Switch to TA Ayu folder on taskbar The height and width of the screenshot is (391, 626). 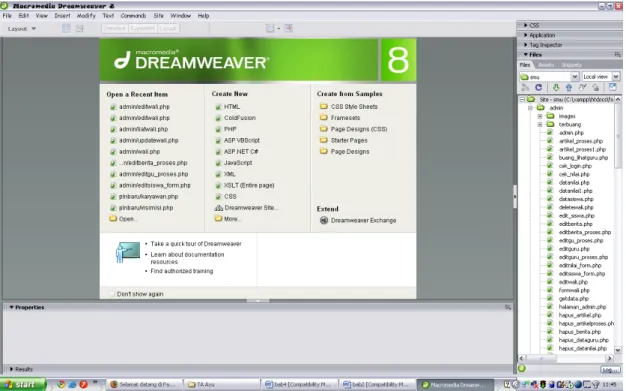221,385
